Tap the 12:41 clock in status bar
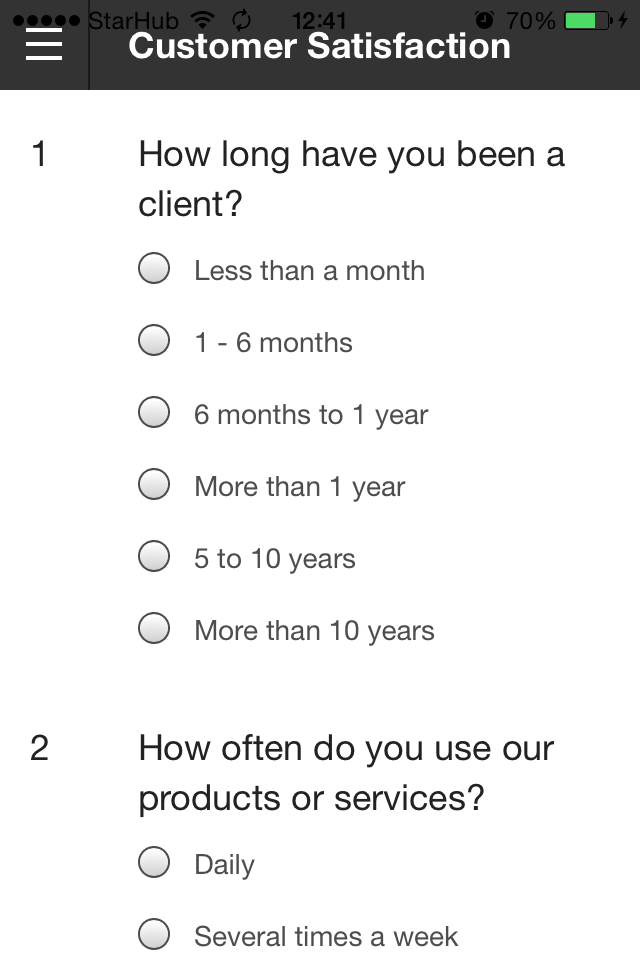 (x=319, y=21)
